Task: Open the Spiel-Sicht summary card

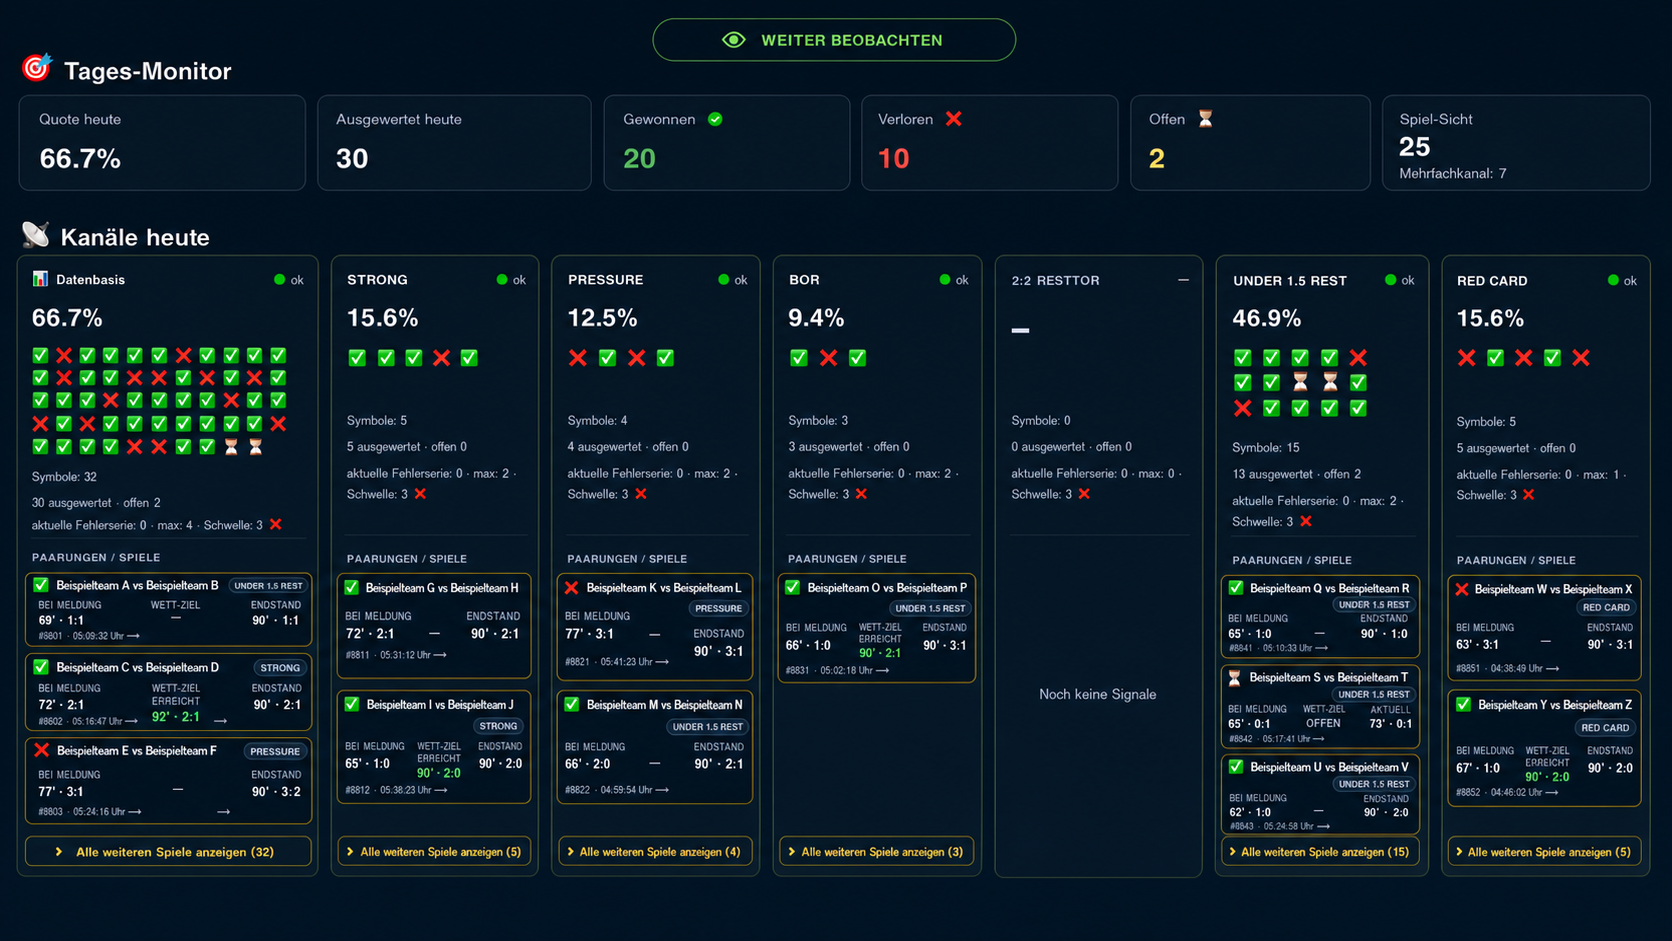Action: [x=1516, y=143]
